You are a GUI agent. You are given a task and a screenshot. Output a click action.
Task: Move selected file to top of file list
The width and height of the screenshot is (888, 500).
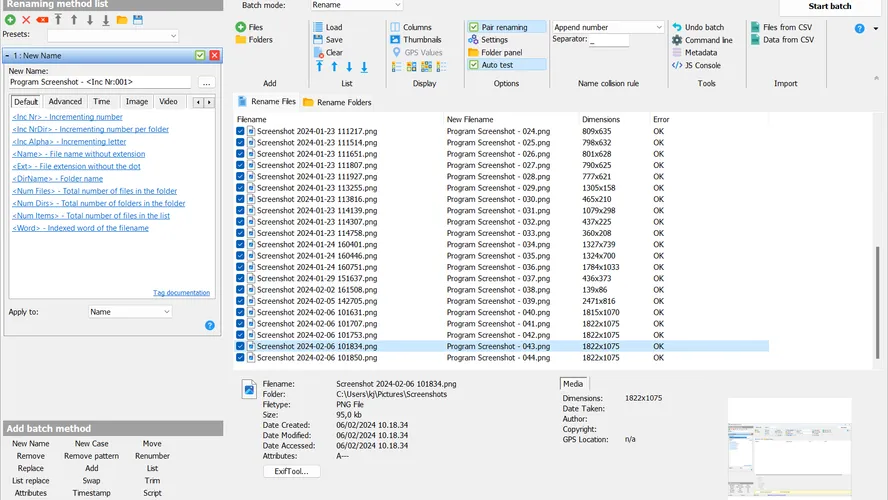pos(319,67)
